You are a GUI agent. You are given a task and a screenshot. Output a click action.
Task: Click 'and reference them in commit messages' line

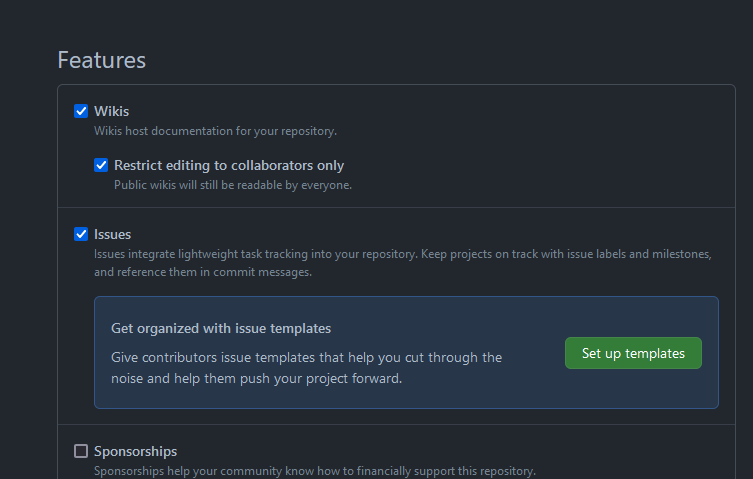click(x=203, y=272)
